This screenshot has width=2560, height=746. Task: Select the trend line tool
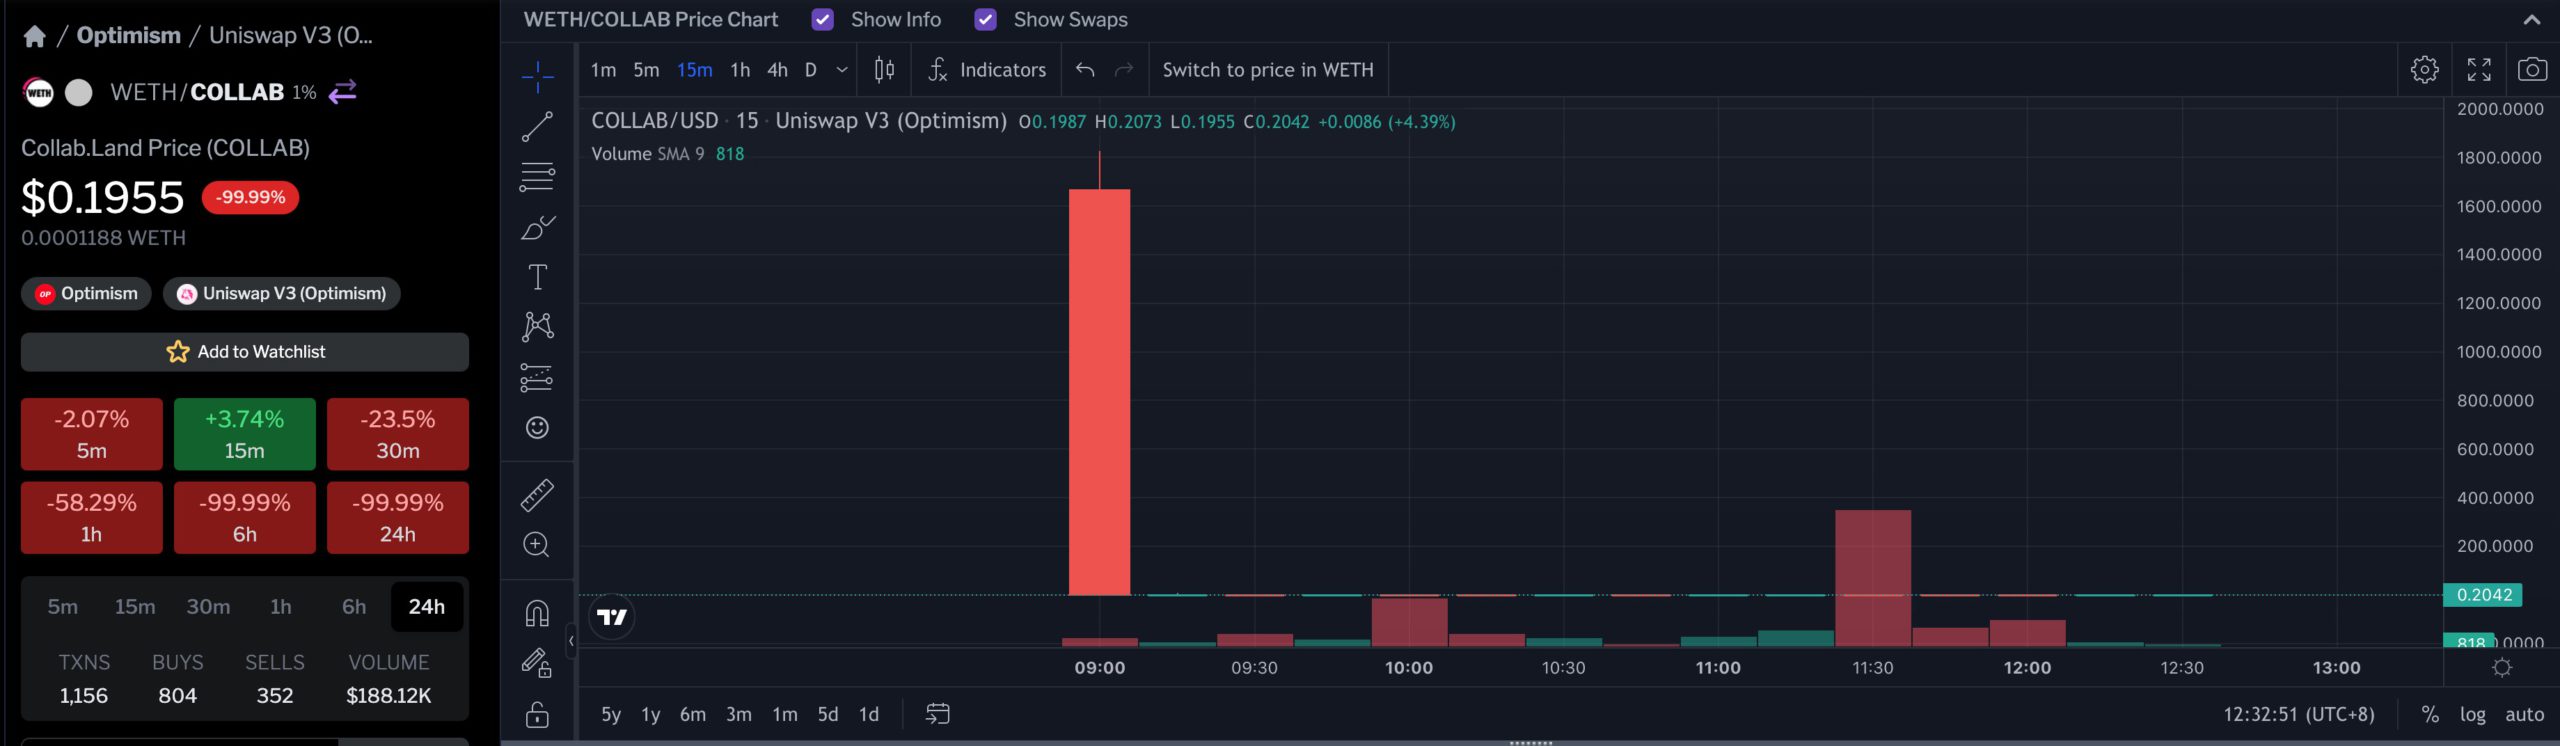pyautogui.click(x=537, y=127)
